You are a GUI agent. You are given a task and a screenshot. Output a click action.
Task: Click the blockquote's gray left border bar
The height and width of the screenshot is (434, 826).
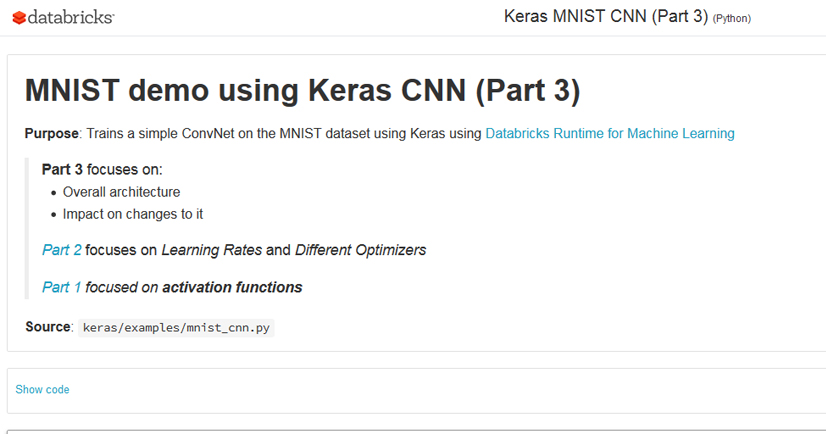27,228
